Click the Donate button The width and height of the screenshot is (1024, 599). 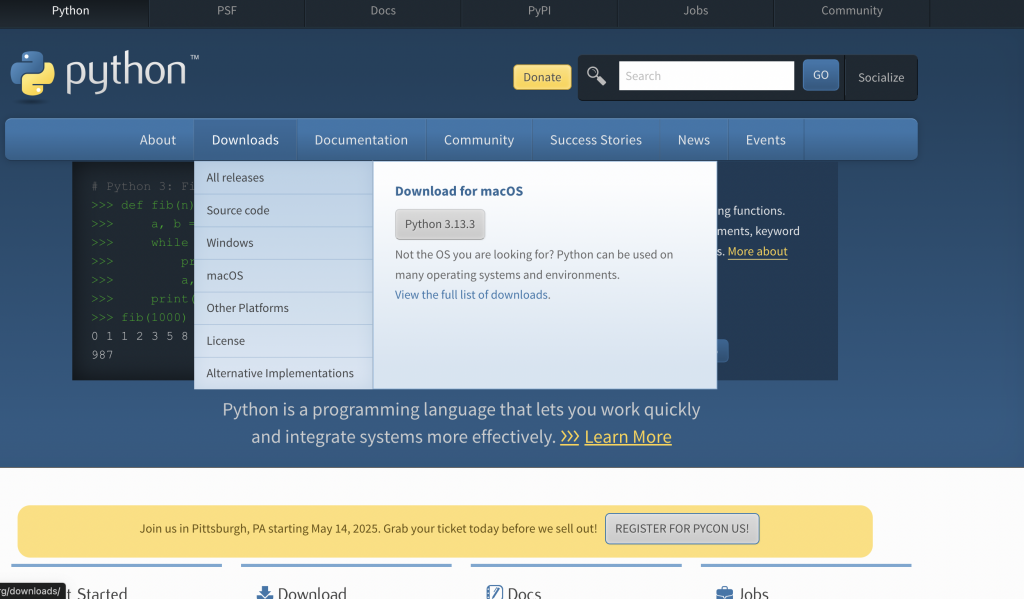point(542,77)
